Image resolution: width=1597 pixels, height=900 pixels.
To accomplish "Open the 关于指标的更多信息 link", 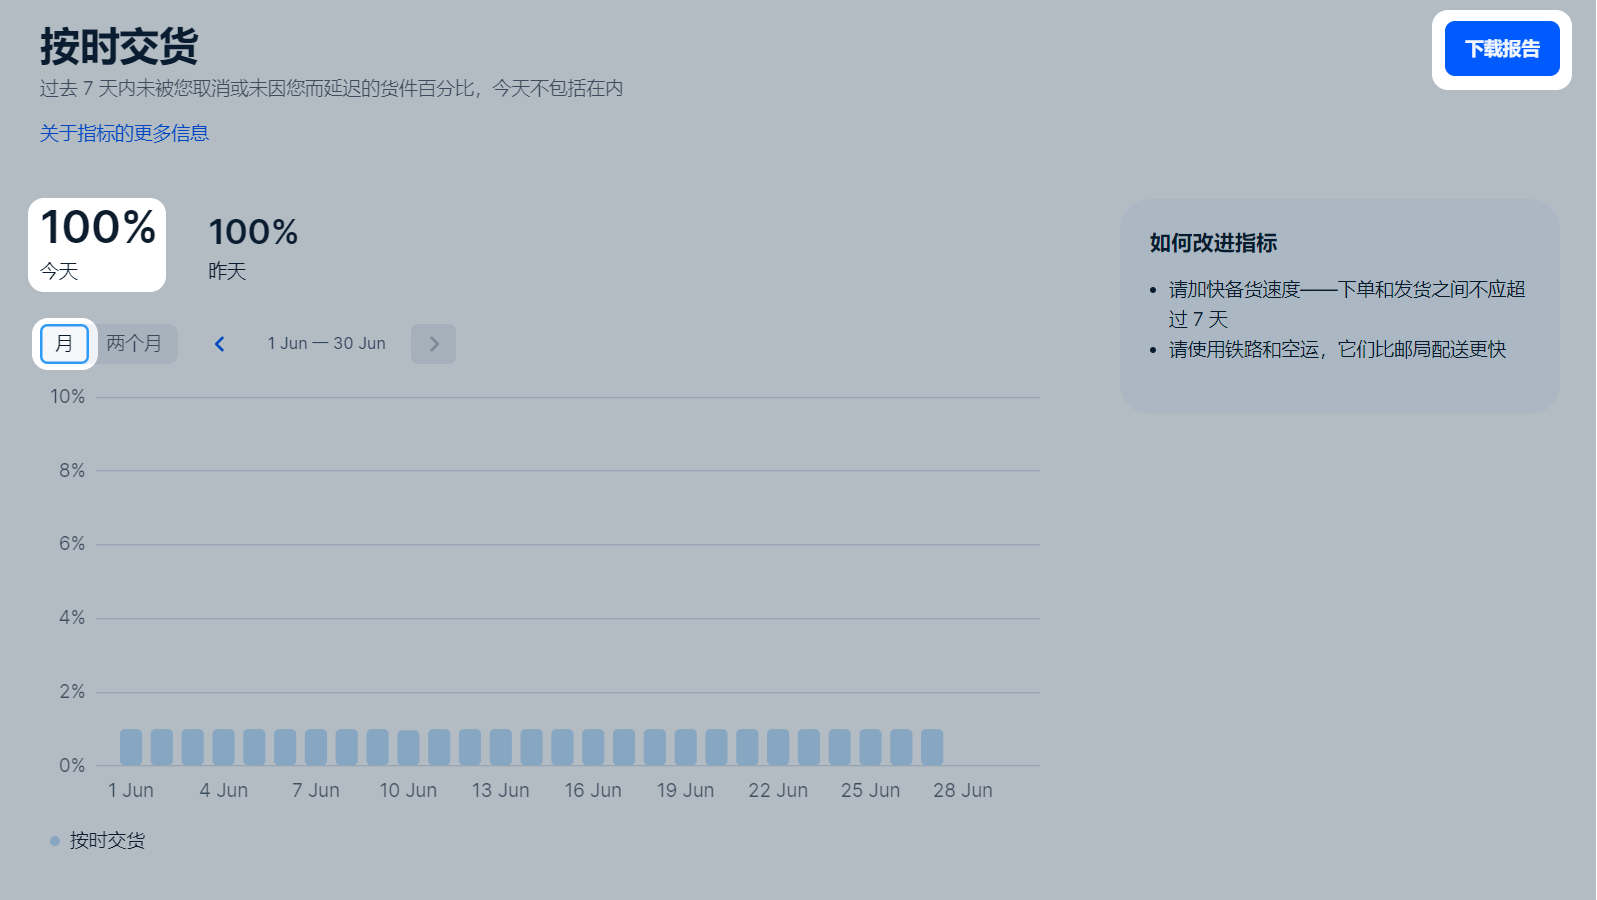I will (x=124, y=133).
